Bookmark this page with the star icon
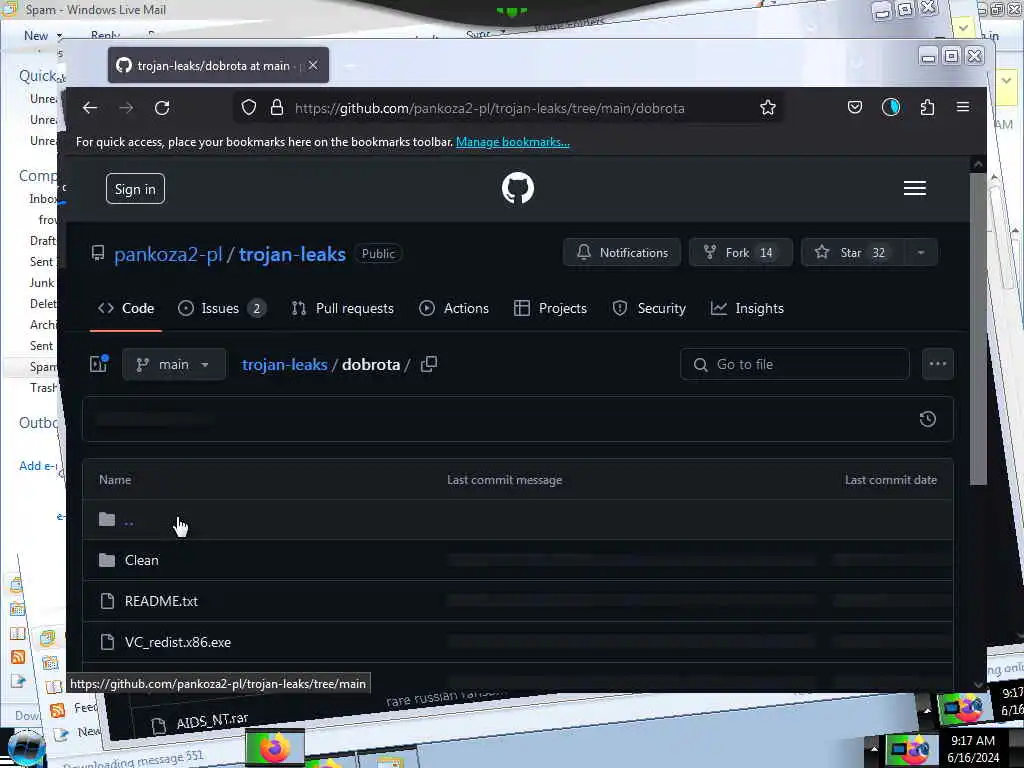The height and width of the screenshot is (768, 1024). [x=768, y=108]
